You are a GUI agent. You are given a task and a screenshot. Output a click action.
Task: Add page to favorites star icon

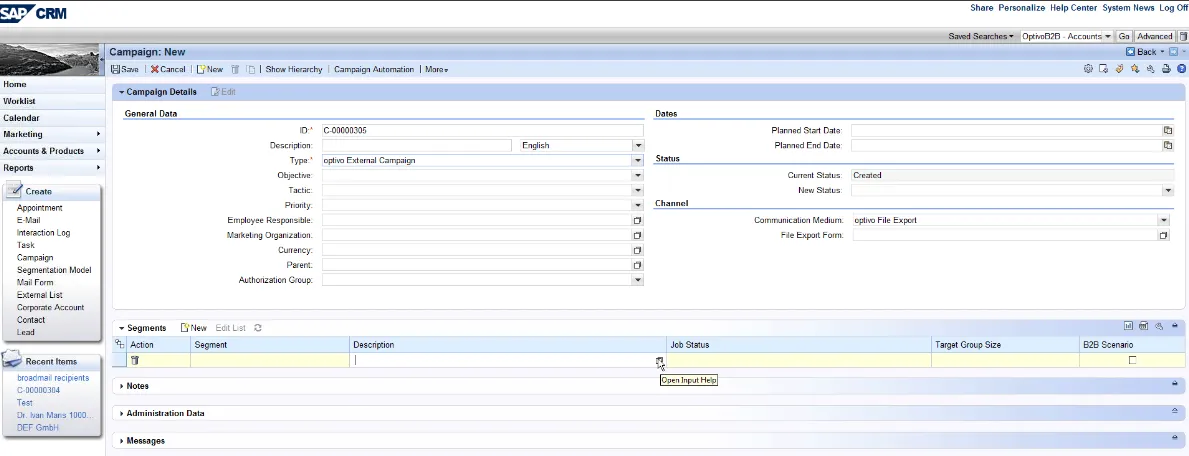point(1134,68)
